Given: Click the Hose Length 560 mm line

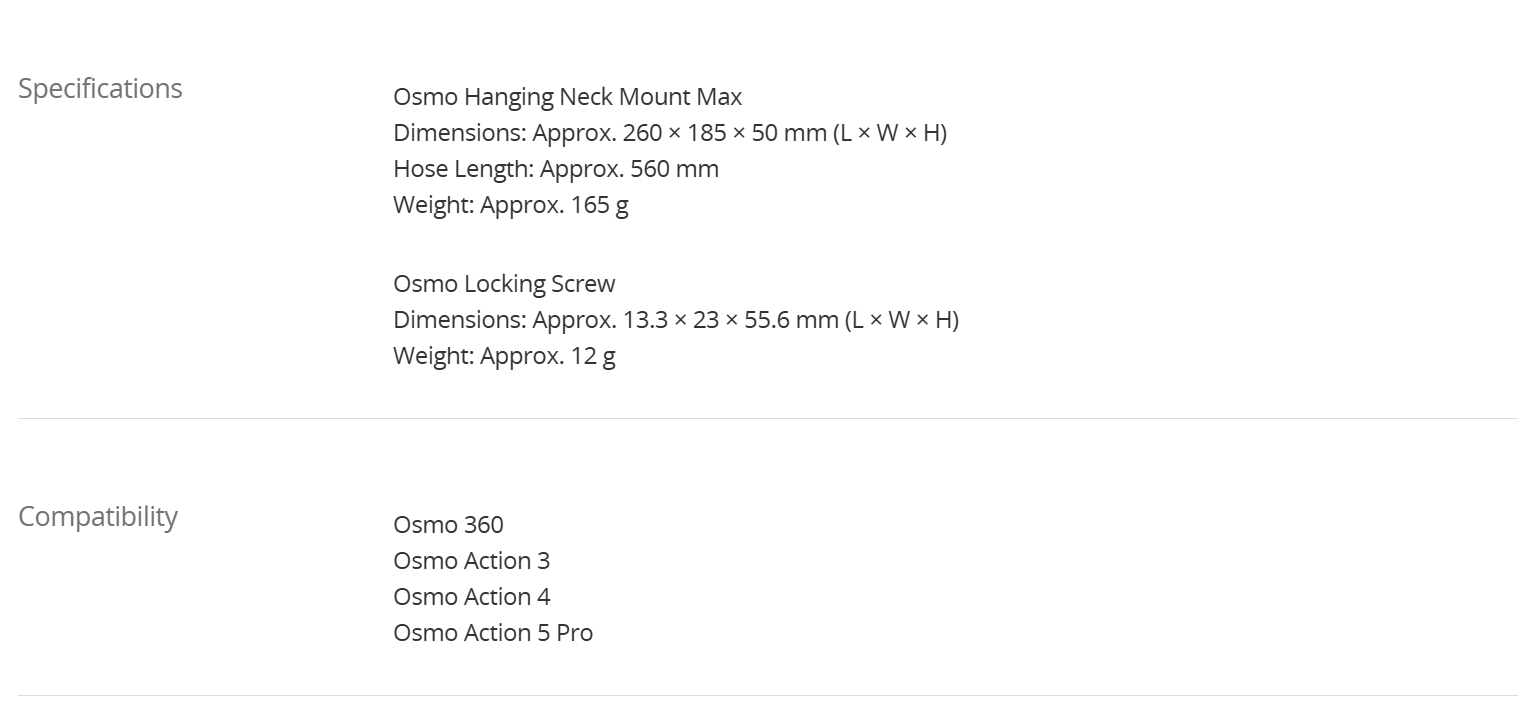Looking at the screenshot, I should pos(556,169).
